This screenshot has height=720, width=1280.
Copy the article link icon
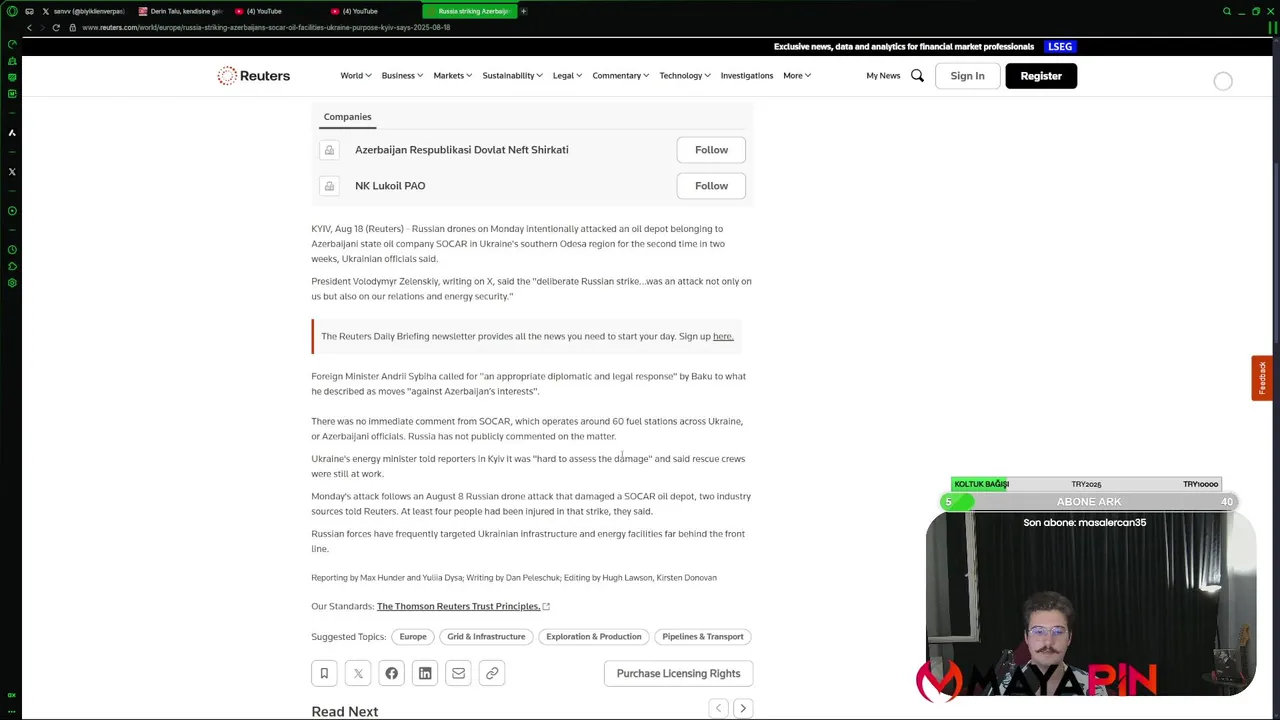tap(492, 673)
